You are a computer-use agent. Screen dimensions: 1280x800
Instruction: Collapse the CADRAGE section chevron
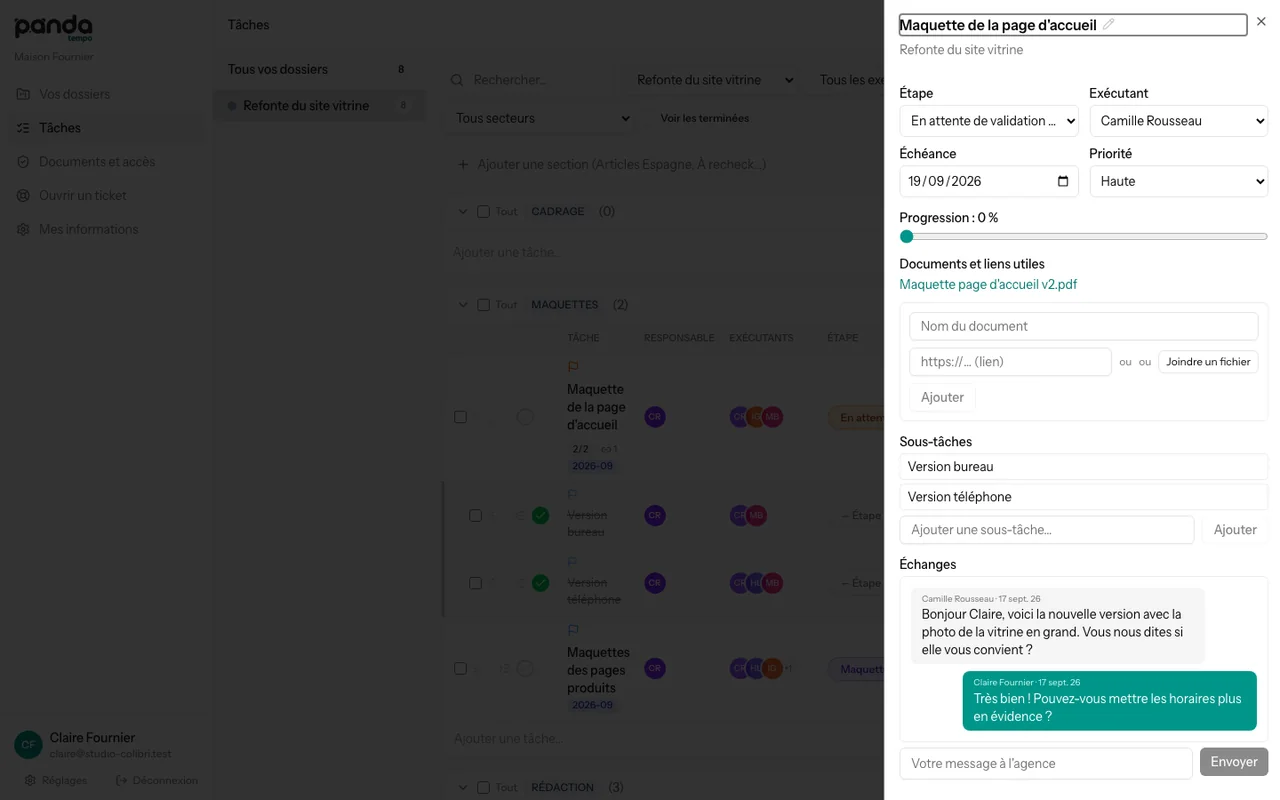click(463, 212)
